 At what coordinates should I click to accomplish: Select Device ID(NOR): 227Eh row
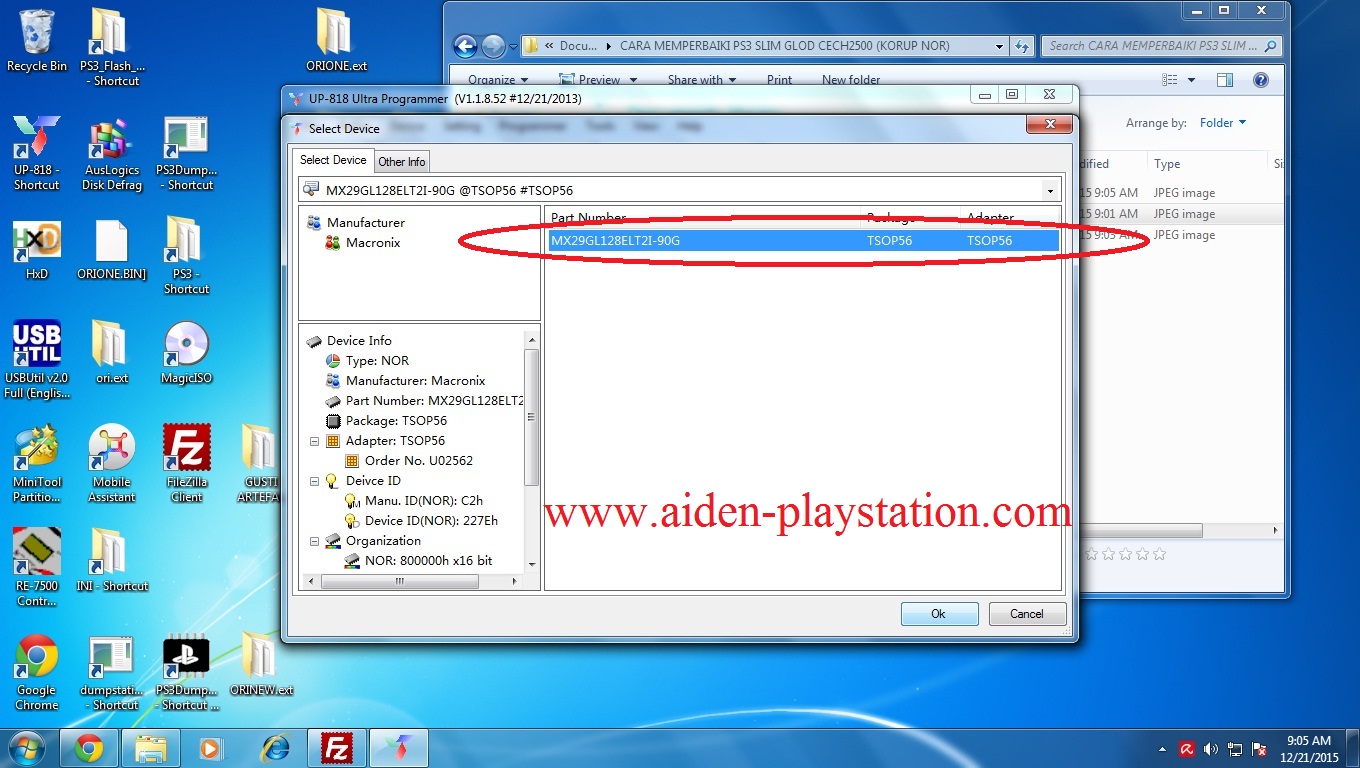[x=431, y=520]
